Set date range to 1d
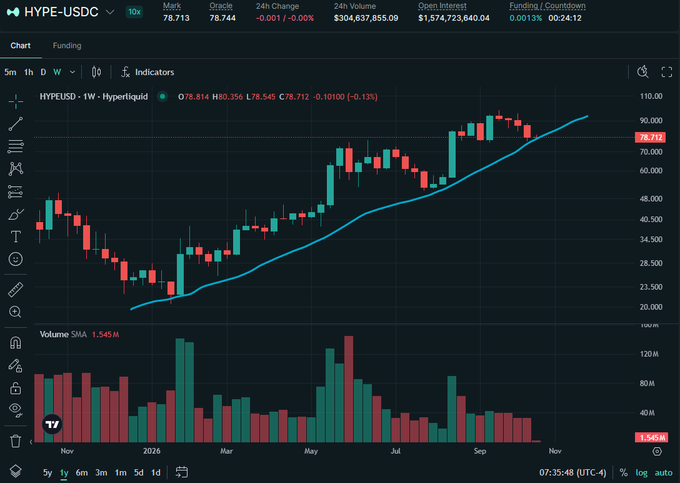Image resolution: width=680 pixels, height=483 pixels. click(156, 473)
